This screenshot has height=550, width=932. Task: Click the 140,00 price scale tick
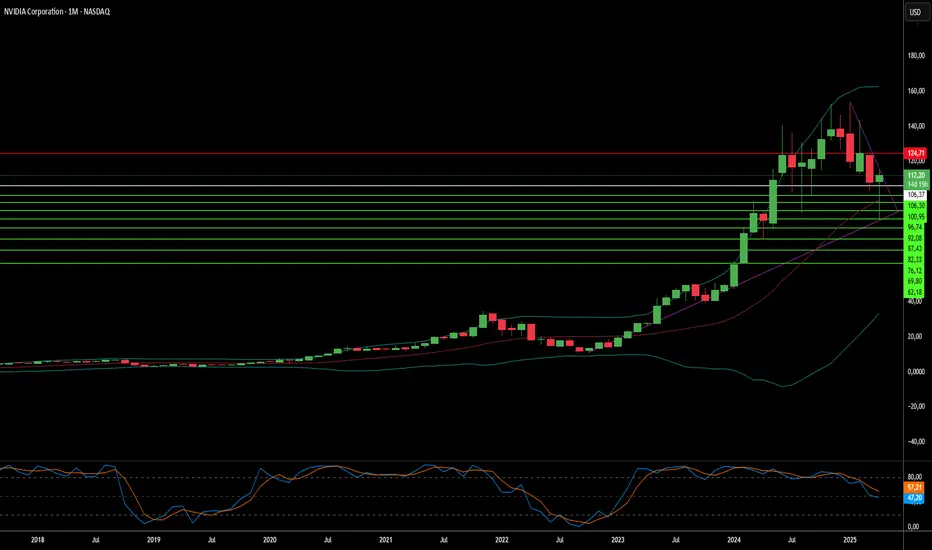[916, 126]
